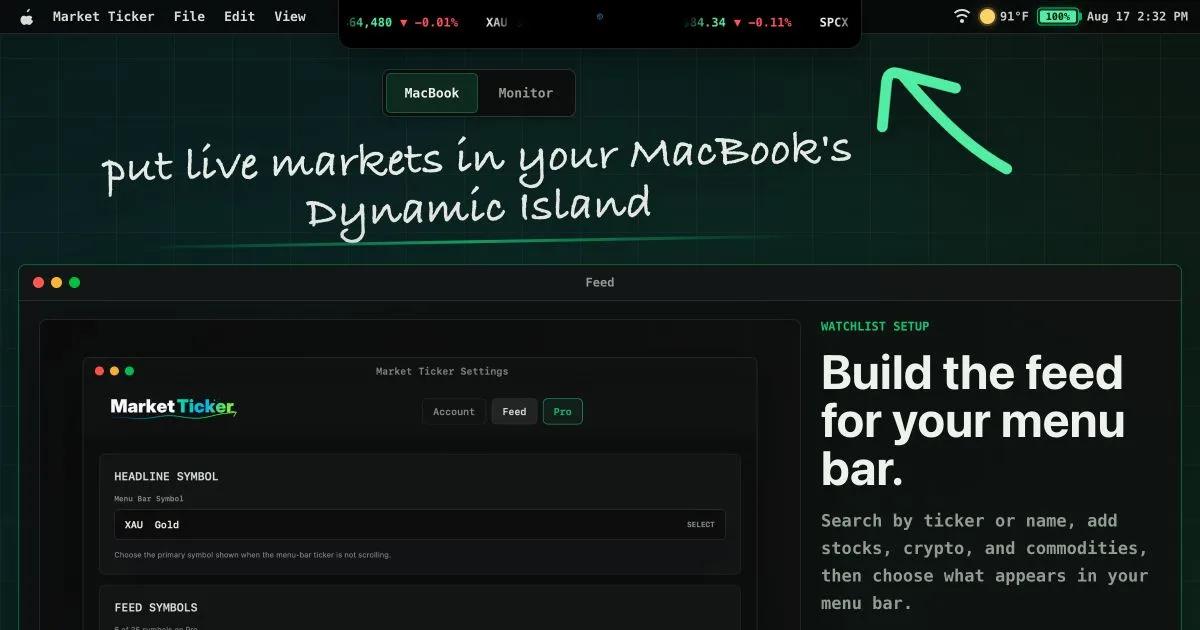Screen dimensions: 1200x630
Task: Switch to the Account tab
Action: 454,412
